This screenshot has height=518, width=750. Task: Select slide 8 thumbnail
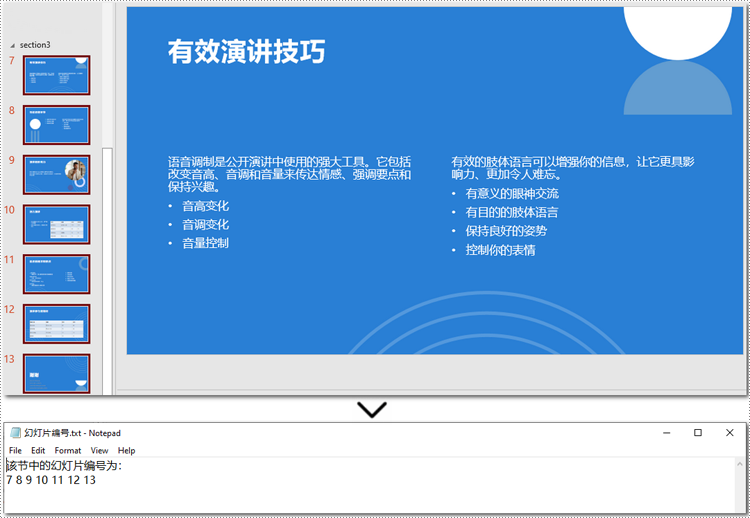(56, 125)
